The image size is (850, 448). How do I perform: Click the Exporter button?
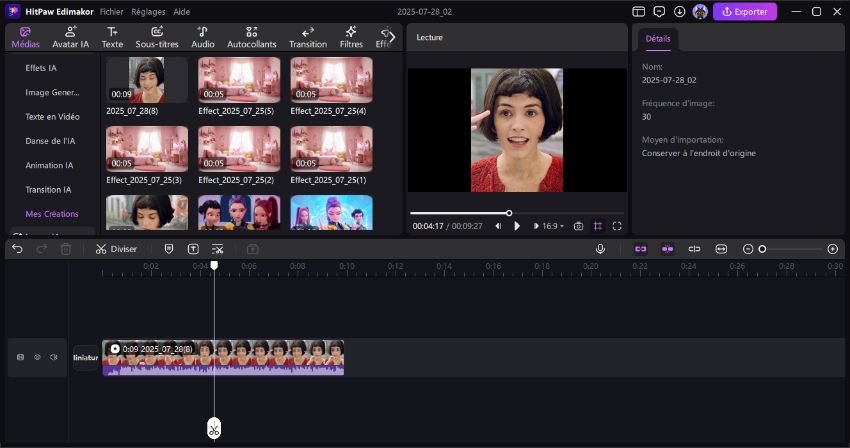coord(744,12)
